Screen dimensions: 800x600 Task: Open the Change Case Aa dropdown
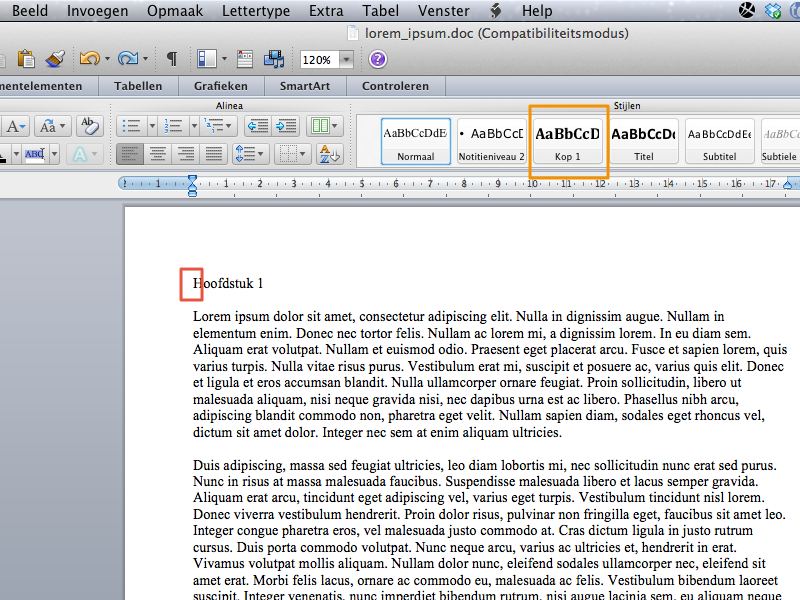(52, 126)
